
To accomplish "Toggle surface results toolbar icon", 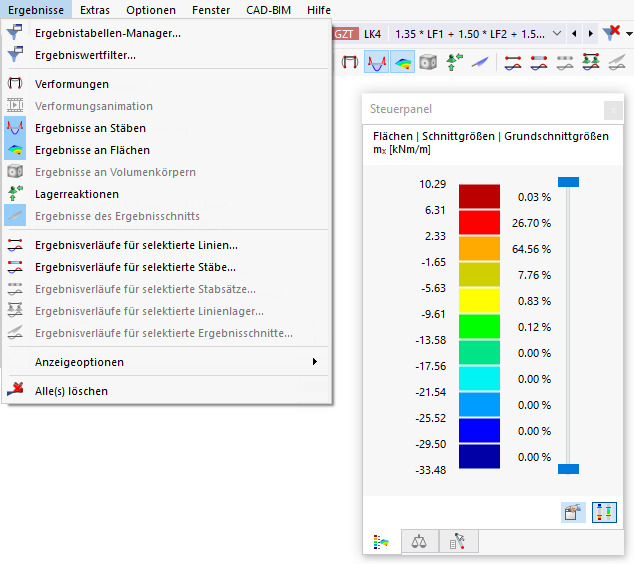I will tap(403, 62).
